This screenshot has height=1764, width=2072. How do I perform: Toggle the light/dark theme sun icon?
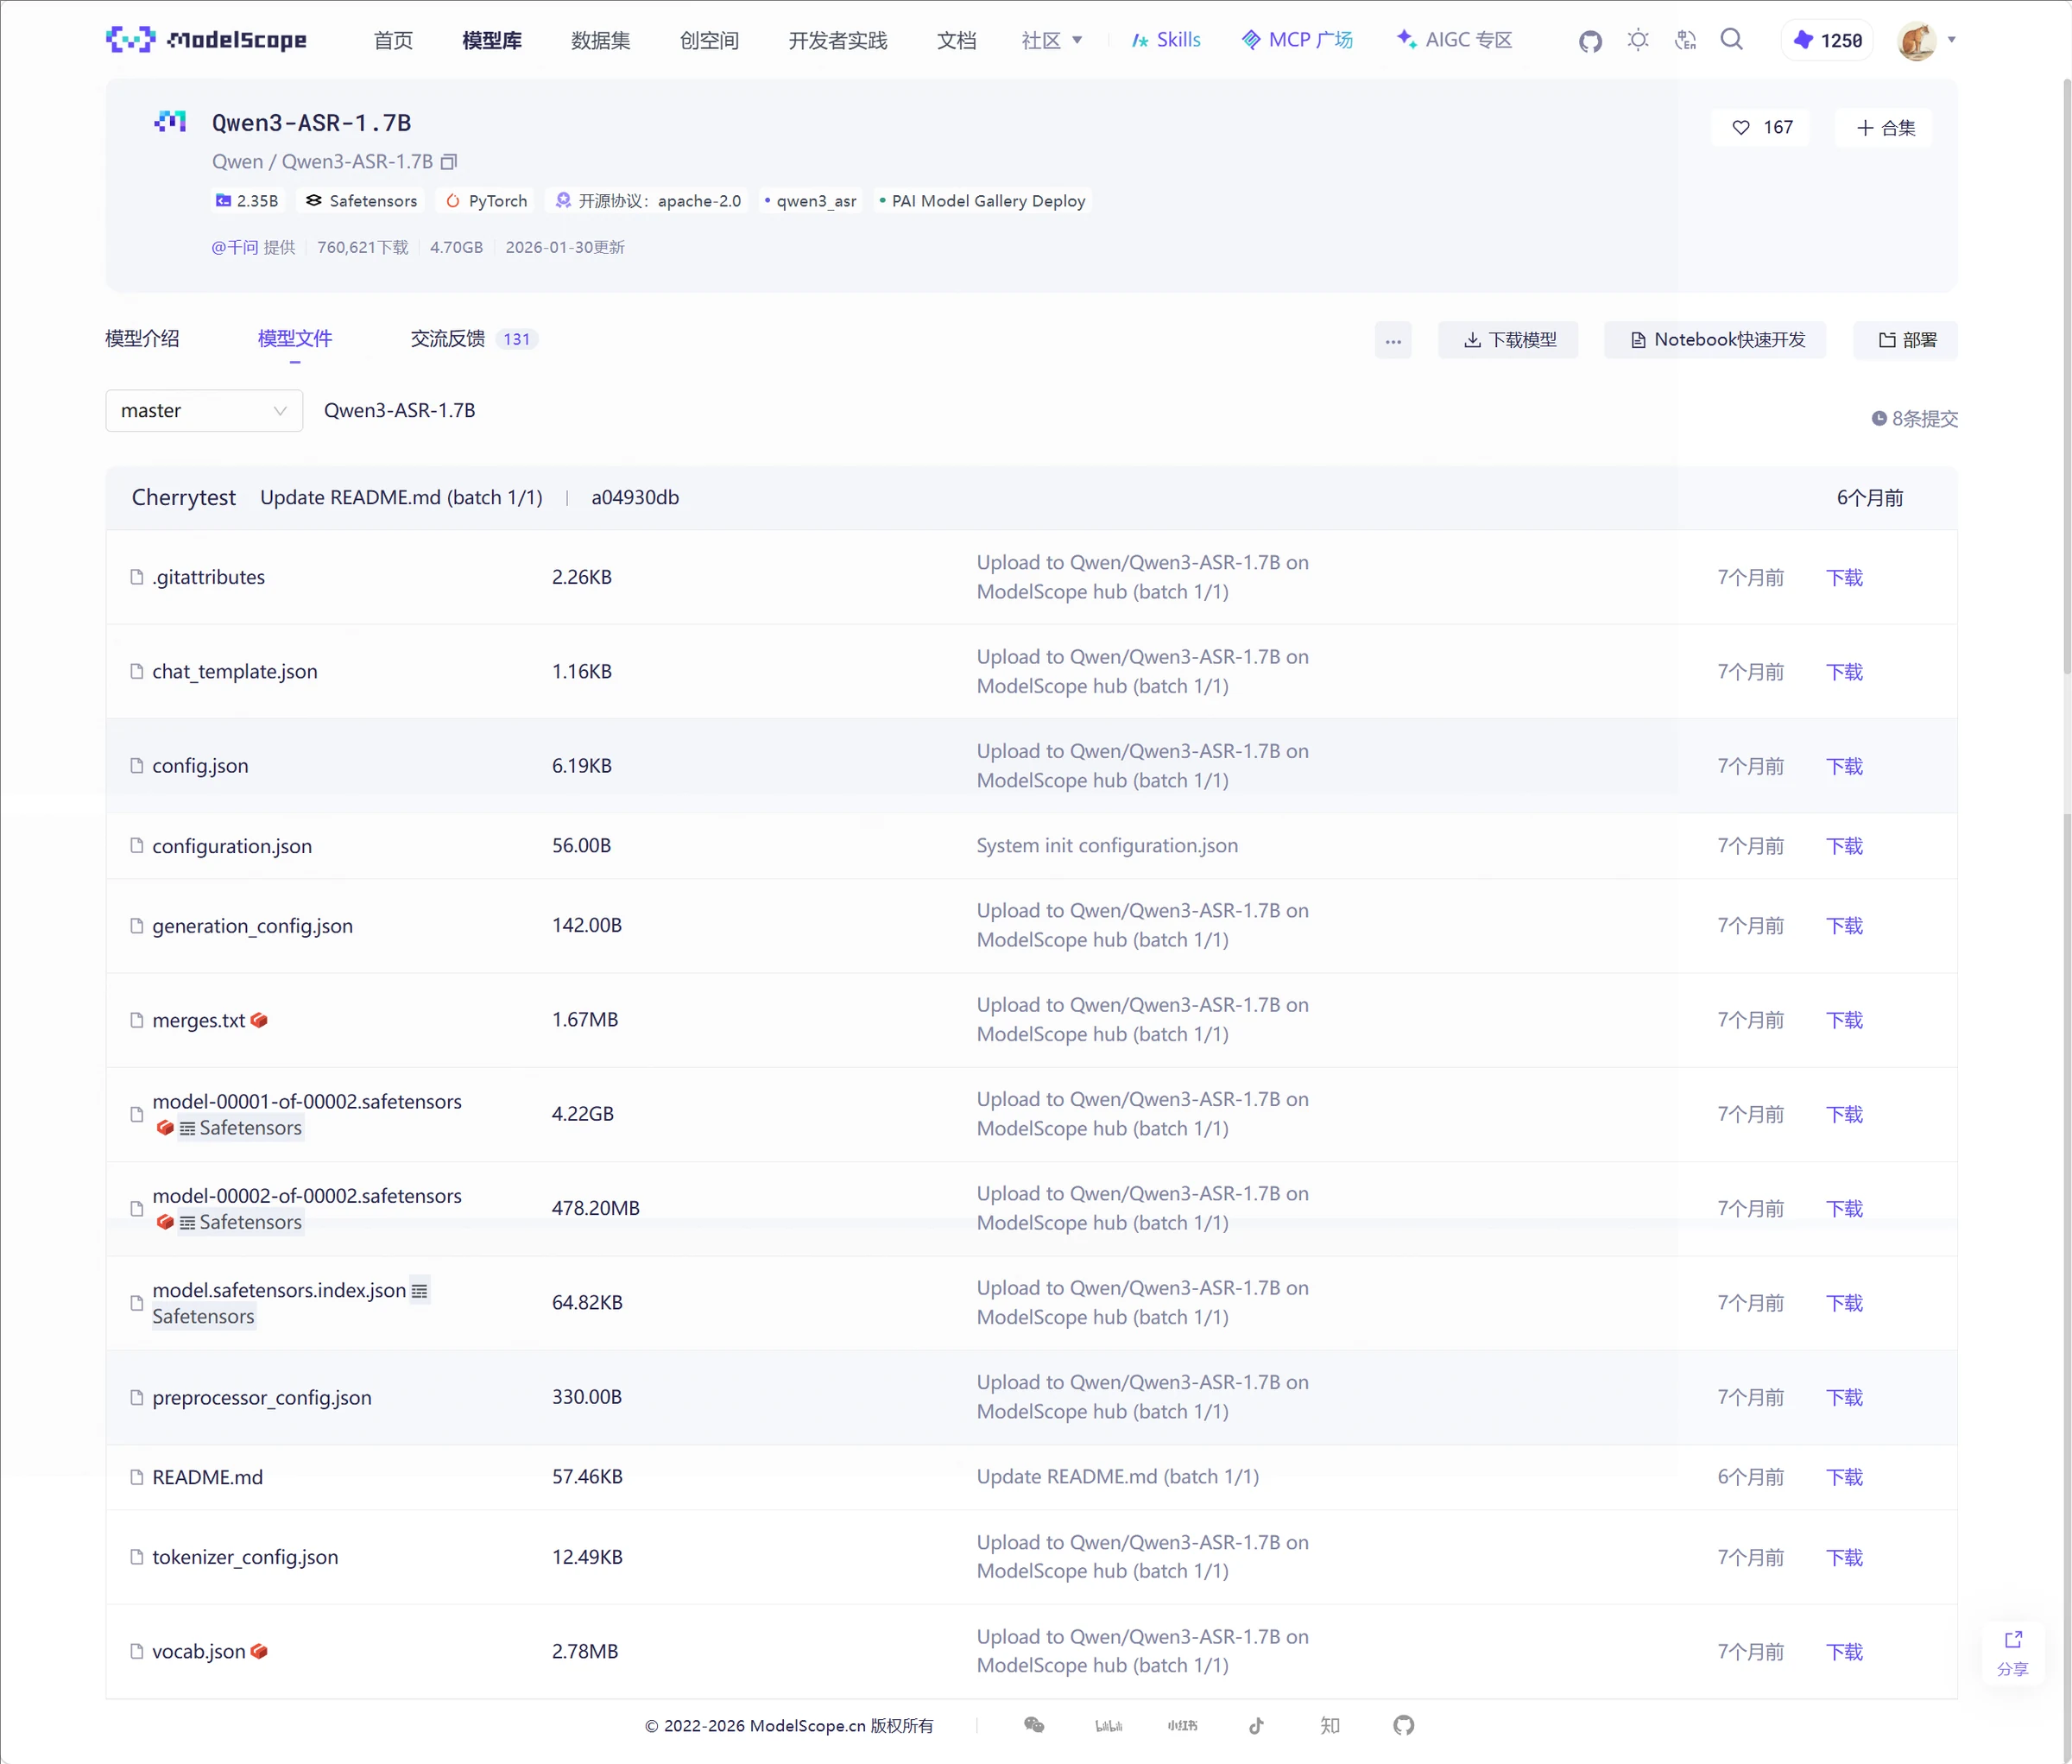click(1638, 40)
